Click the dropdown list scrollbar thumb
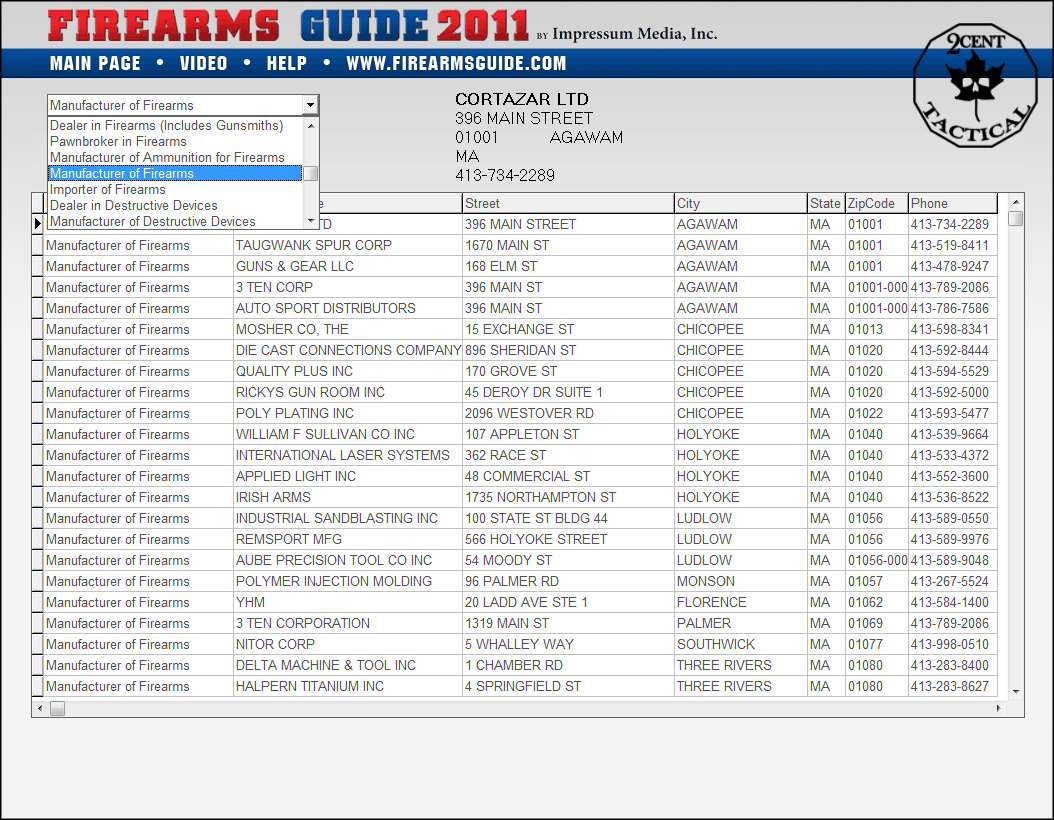Screen dimensions: 1054x820 311,173
